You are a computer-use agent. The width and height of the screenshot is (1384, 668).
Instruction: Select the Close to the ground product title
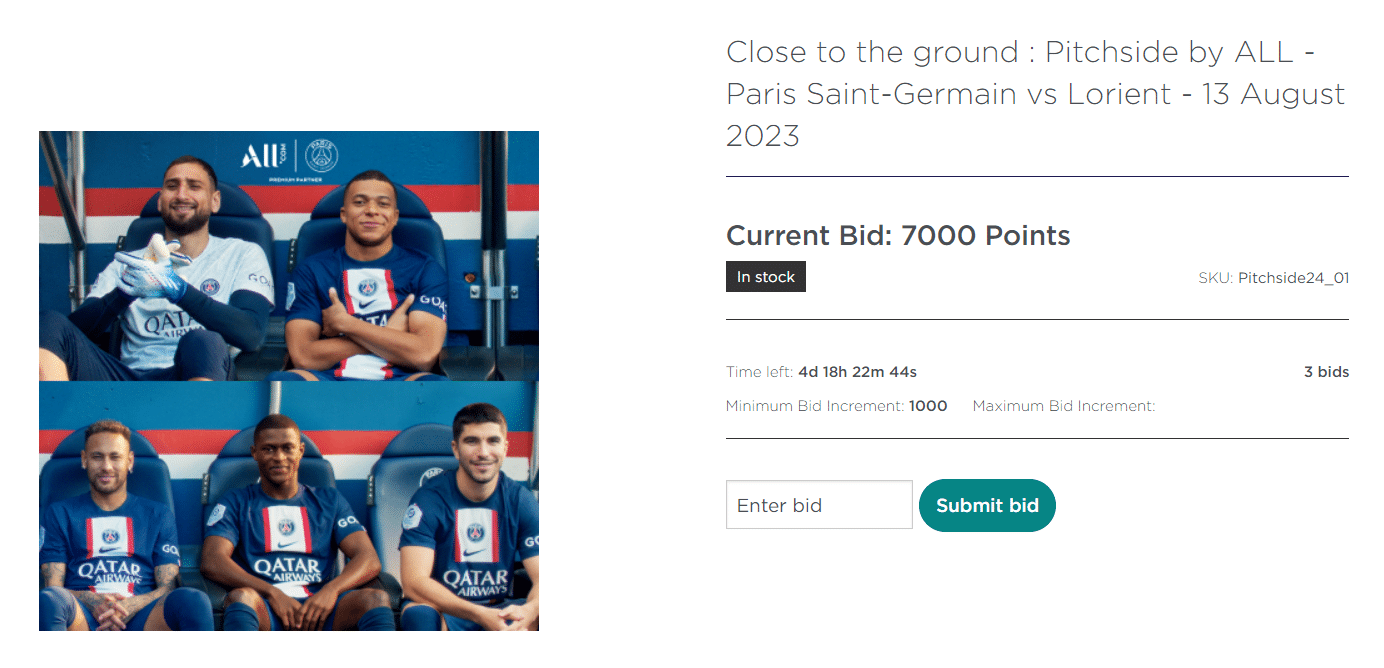[1035, 93]
